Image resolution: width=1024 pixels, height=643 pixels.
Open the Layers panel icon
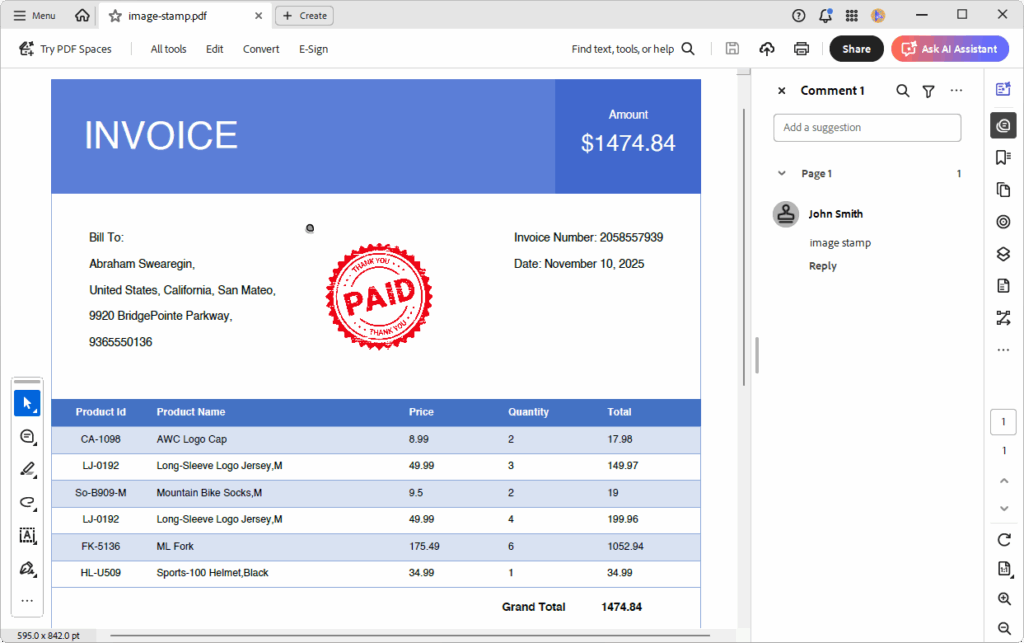pos(1003,254)
